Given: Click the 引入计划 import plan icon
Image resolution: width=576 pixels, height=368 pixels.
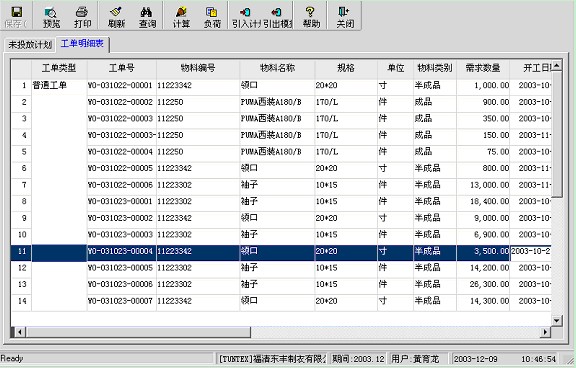Looking at the screenshot, I should coord(246,17).
